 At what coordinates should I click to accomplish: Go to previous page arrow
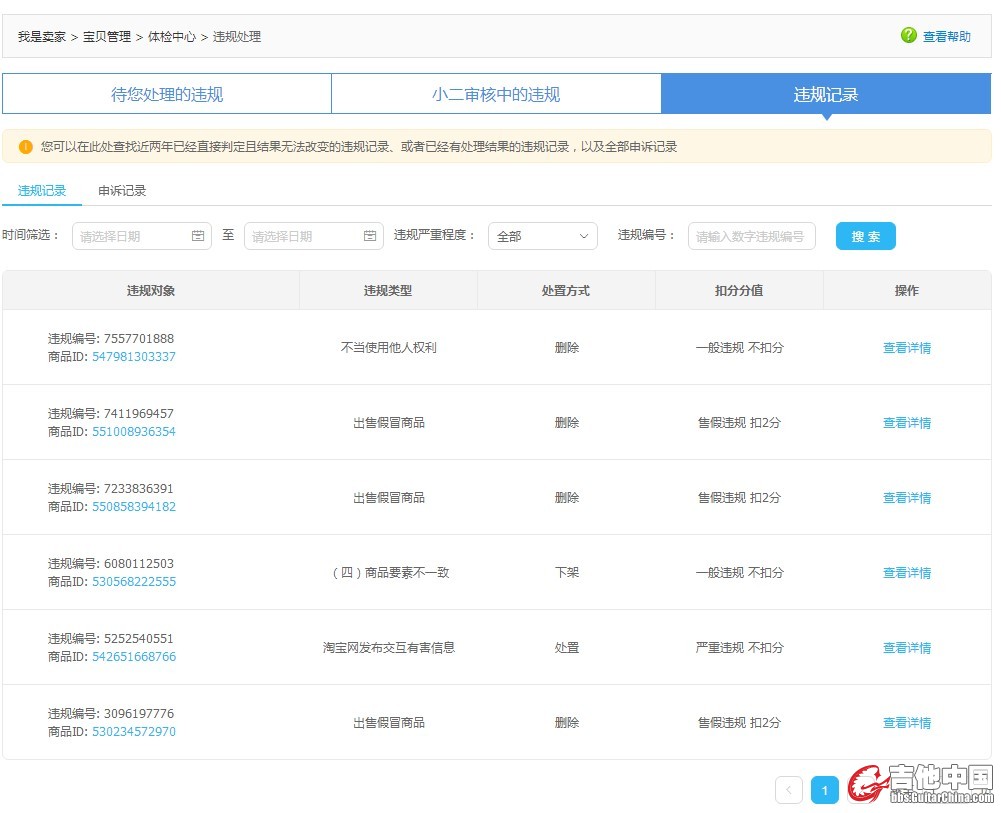(788, 790)
